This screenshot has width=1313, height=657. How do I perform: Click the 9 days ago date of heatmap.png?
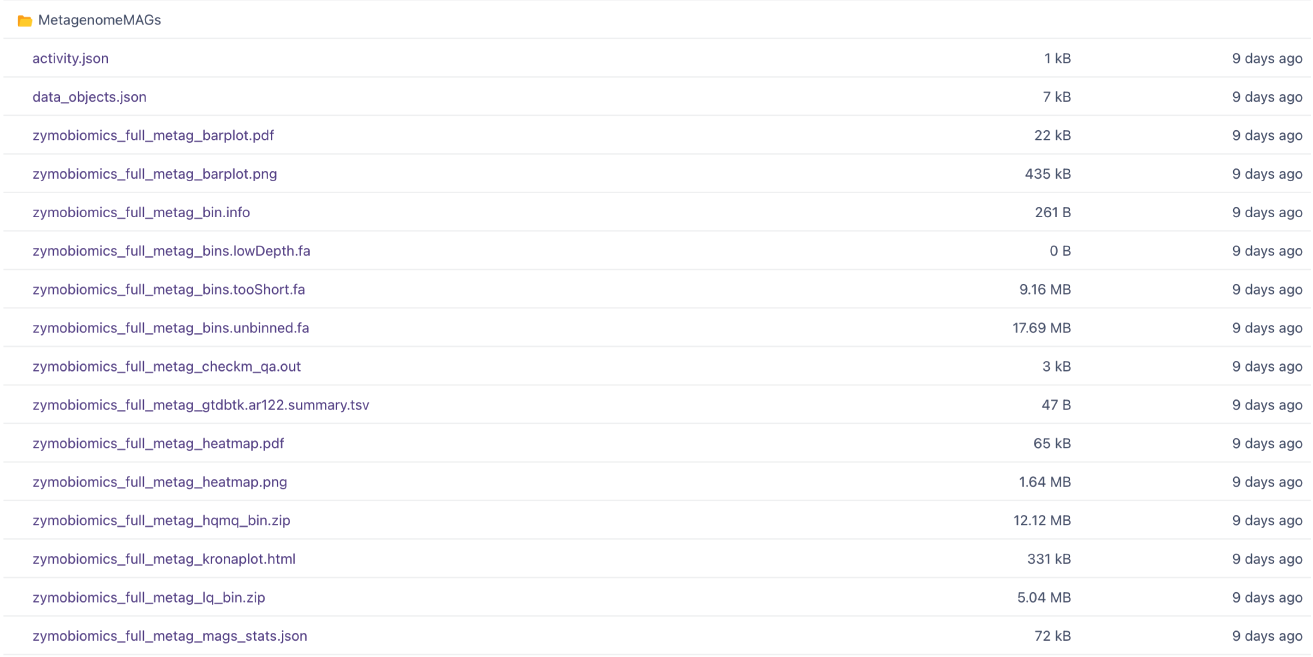1267,482
